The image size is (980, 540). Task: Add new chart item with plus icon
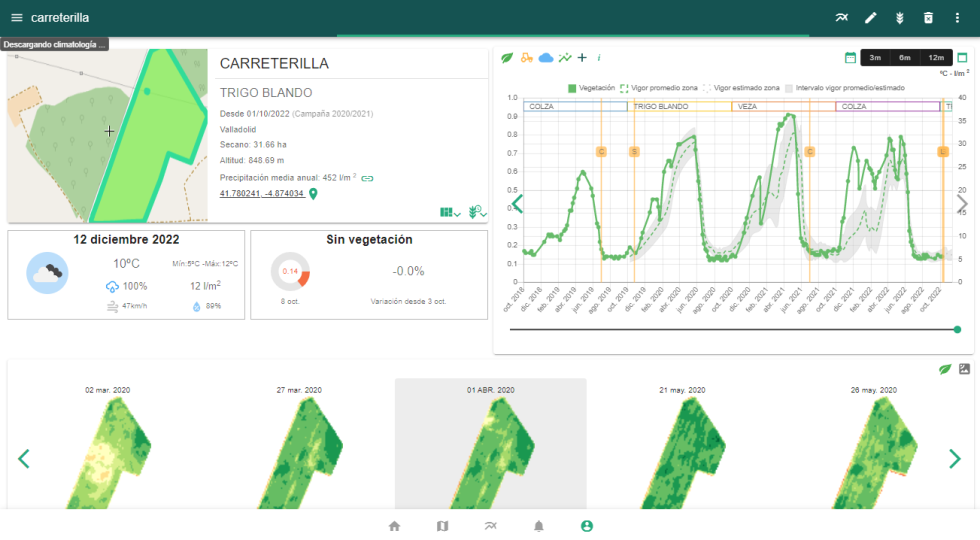click(582, 58)
